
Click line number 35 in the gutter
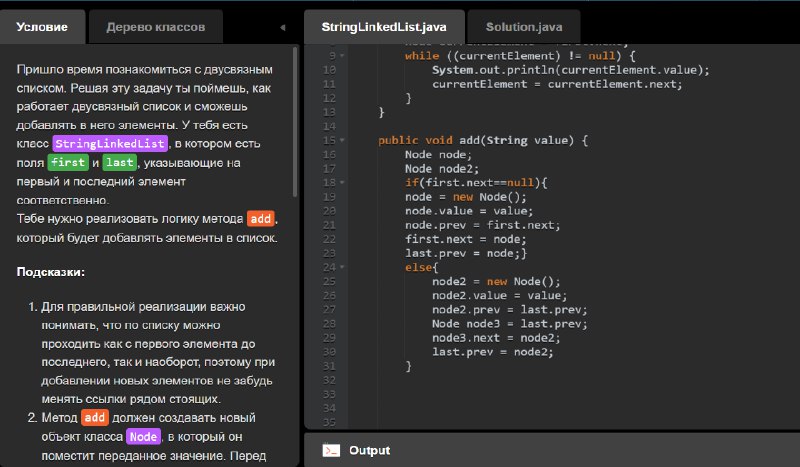(329, 423)
